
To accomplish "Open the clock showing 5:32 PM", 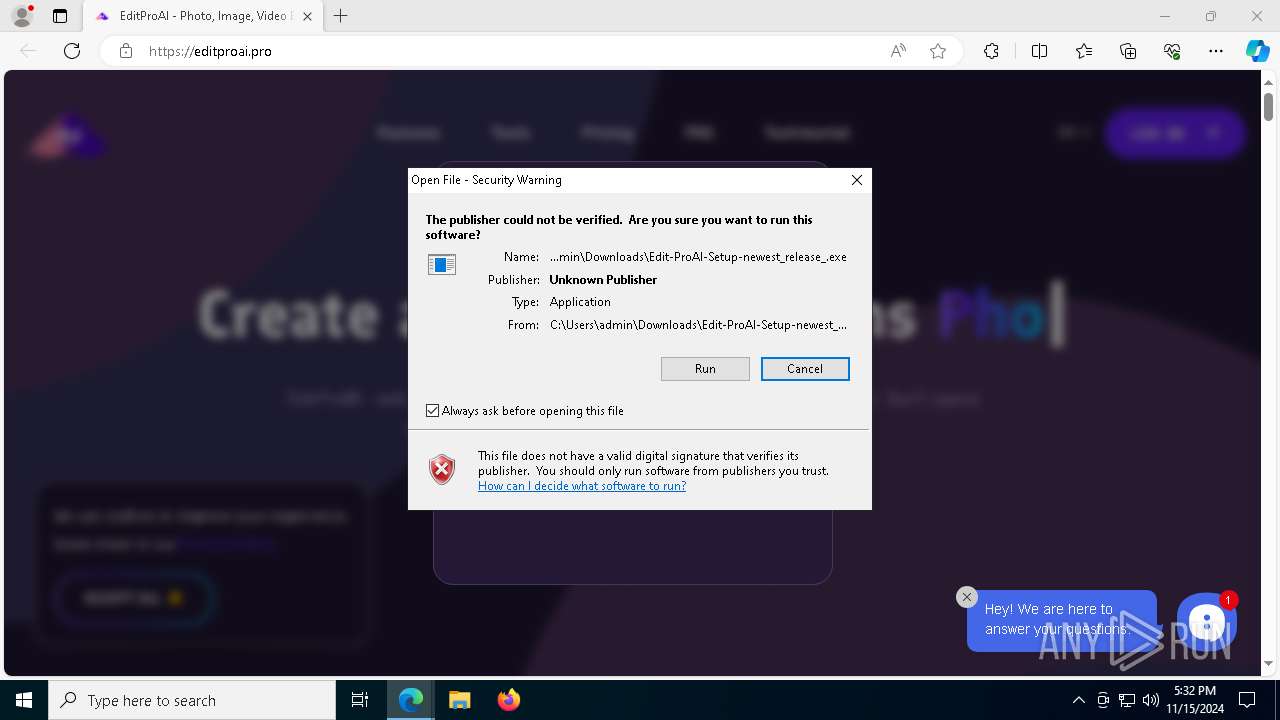I will point(1195,700).
